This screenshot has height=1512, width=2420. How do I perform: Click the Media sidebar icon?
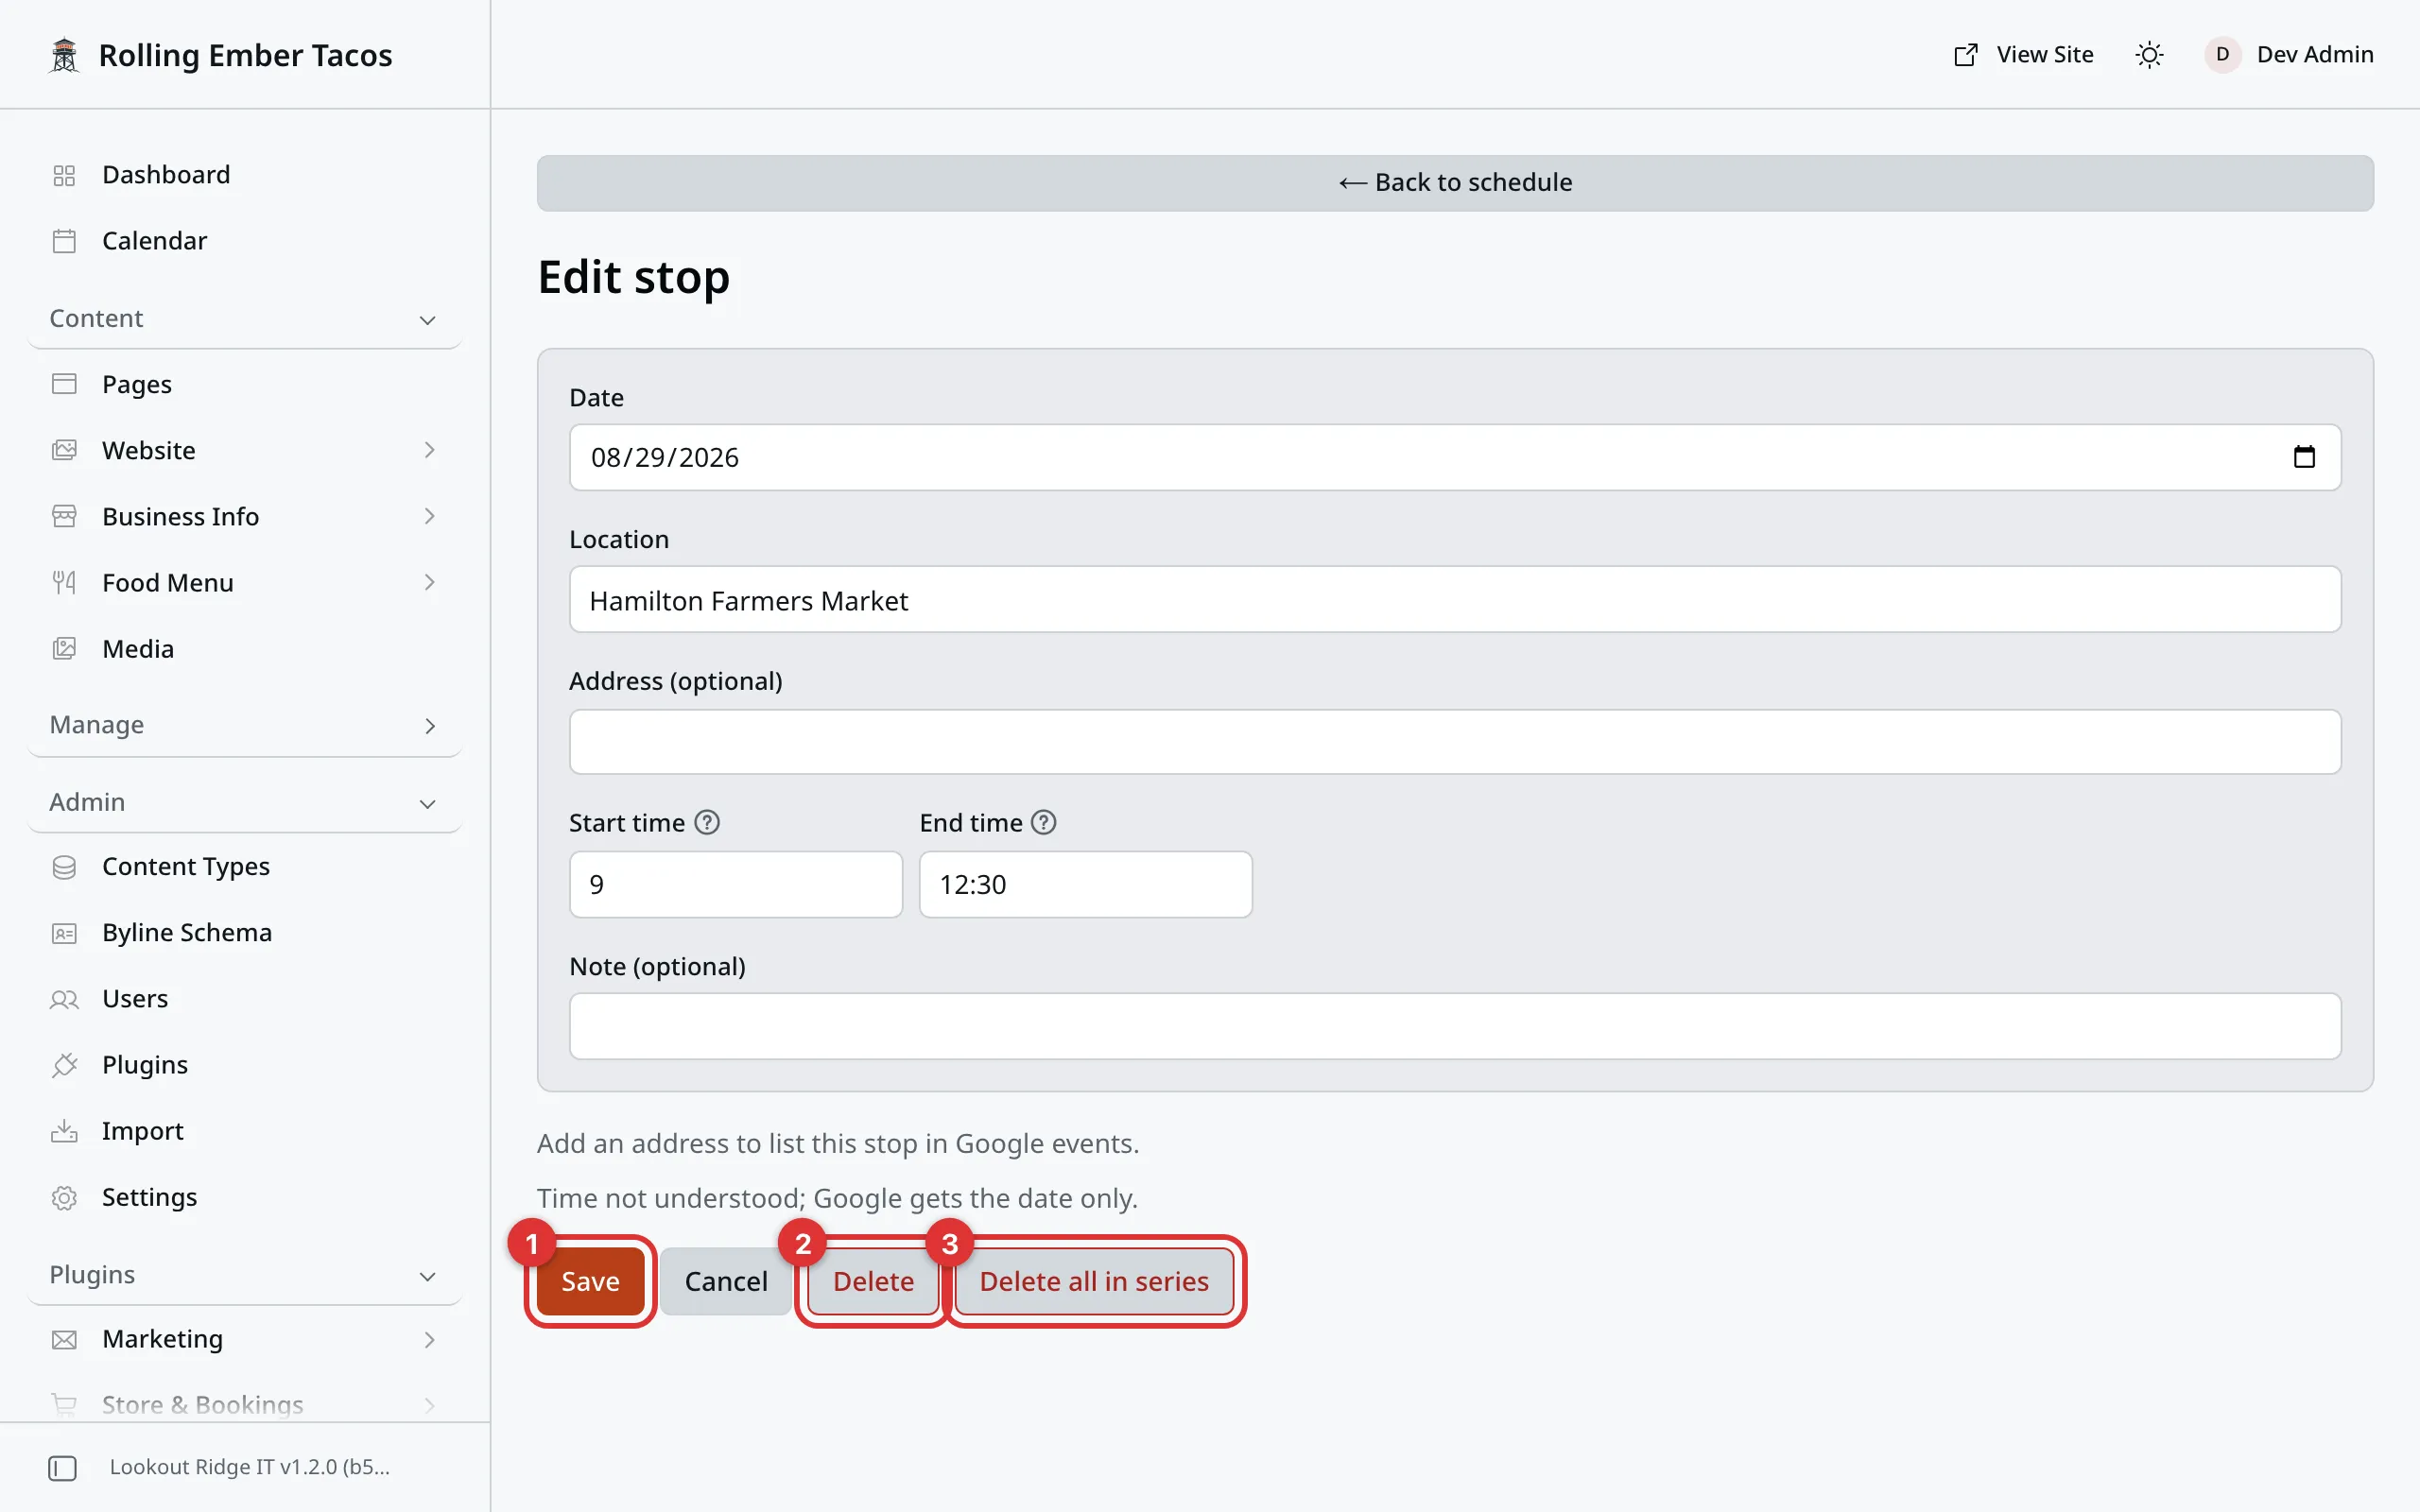click(64, 649)
